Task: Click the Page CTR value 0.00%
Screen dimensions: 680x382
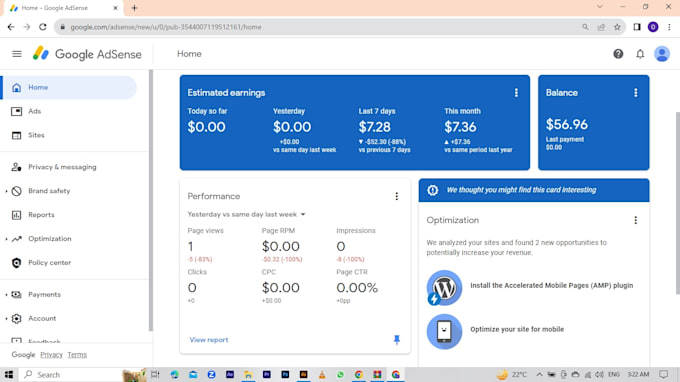Action: point(357,288)
